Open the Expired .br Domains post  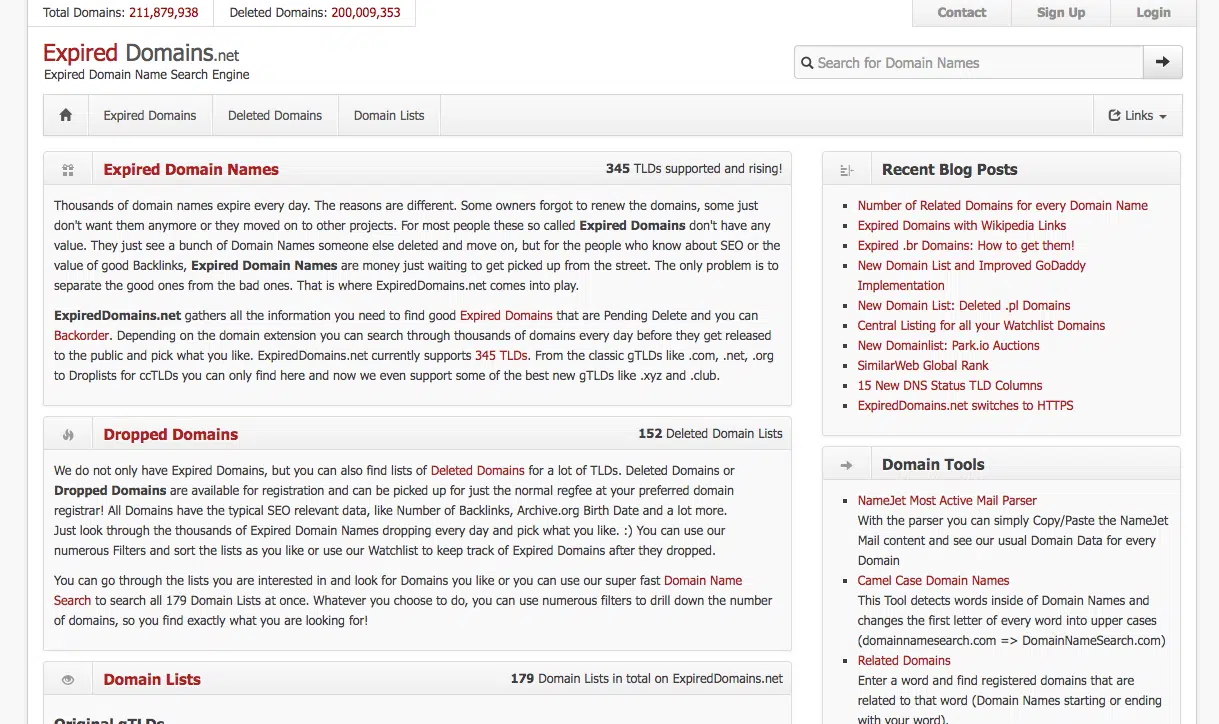click(966, 245)
